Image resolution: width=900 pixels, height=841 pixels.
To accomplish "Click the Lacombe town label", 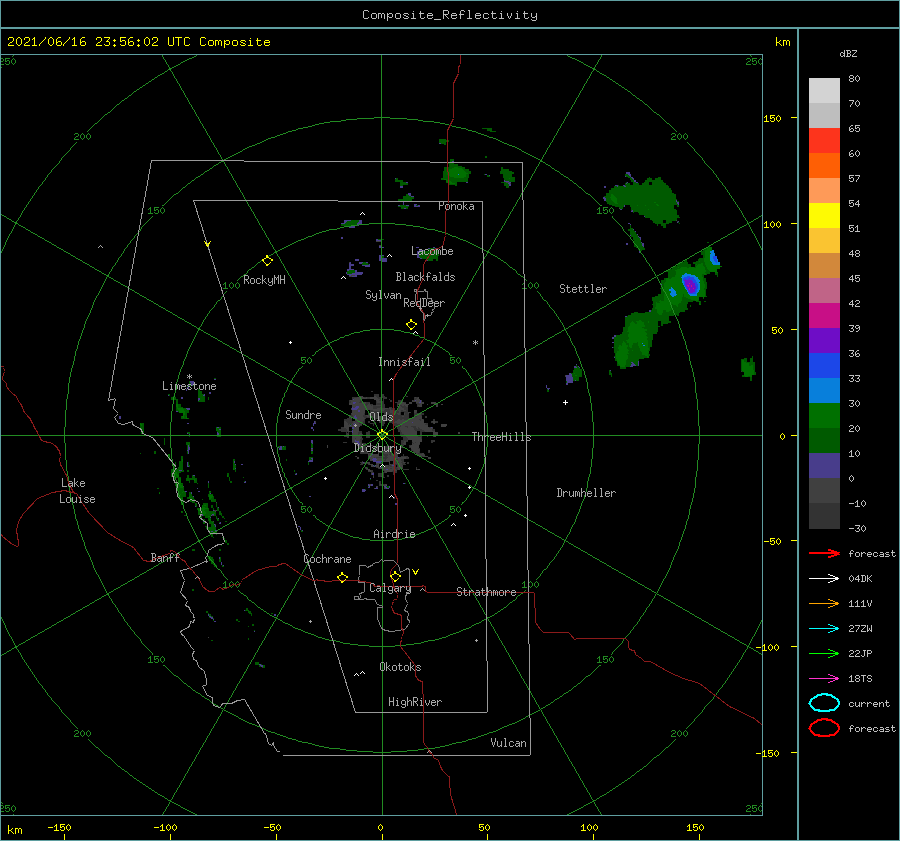I will click(432, 251).
